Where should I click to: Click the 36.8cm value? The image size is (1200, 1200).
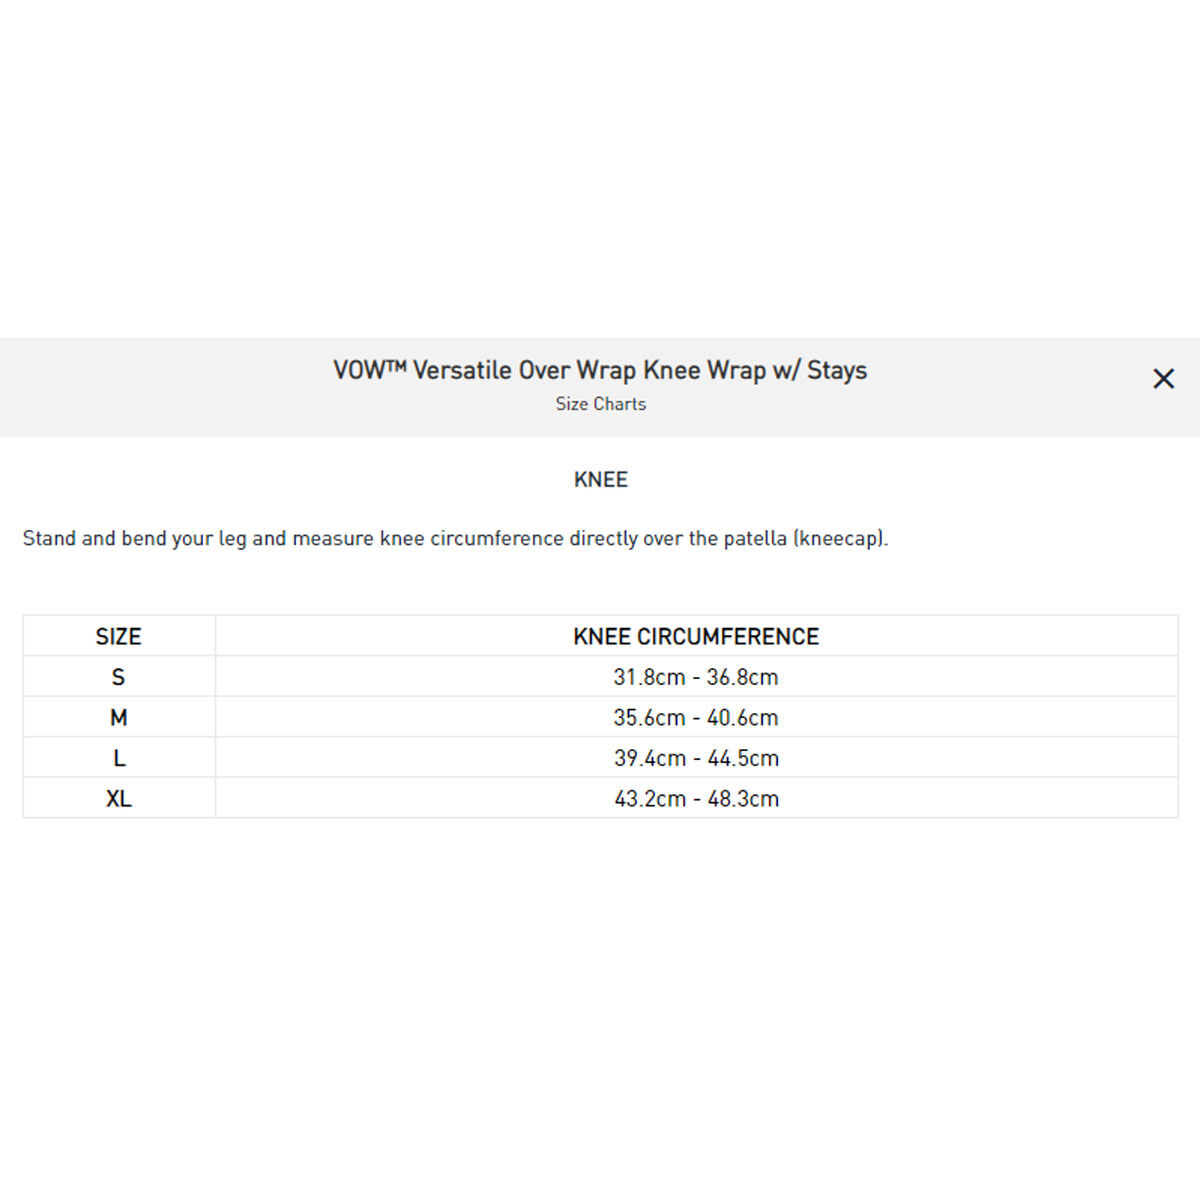tap(742, 677)
